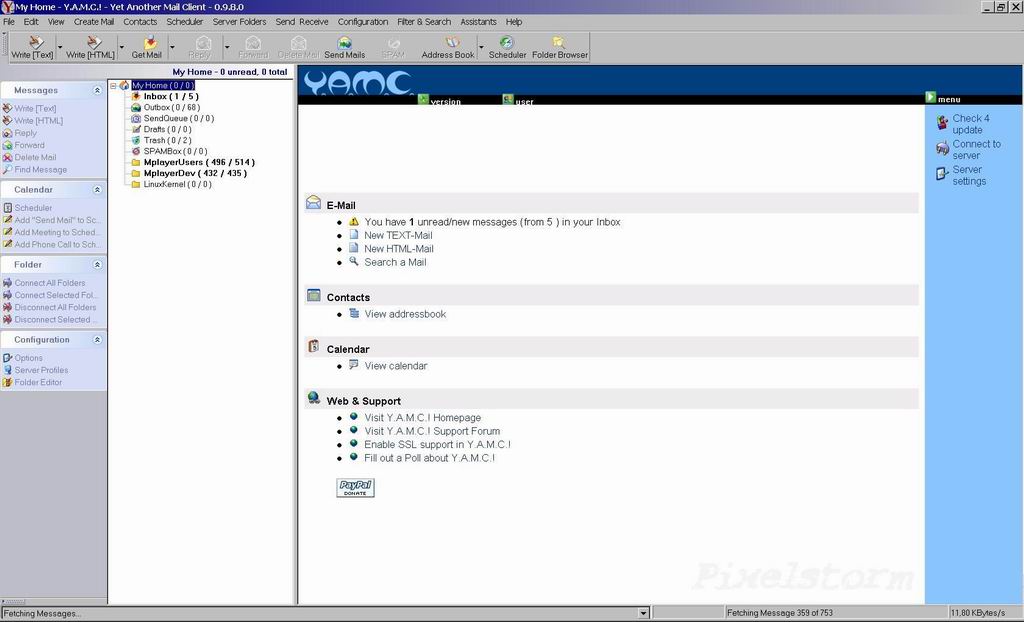
Task: Select Outbox ( 0 / 68 ) folder
Action: pyautogui.click(x=172, y=107)
